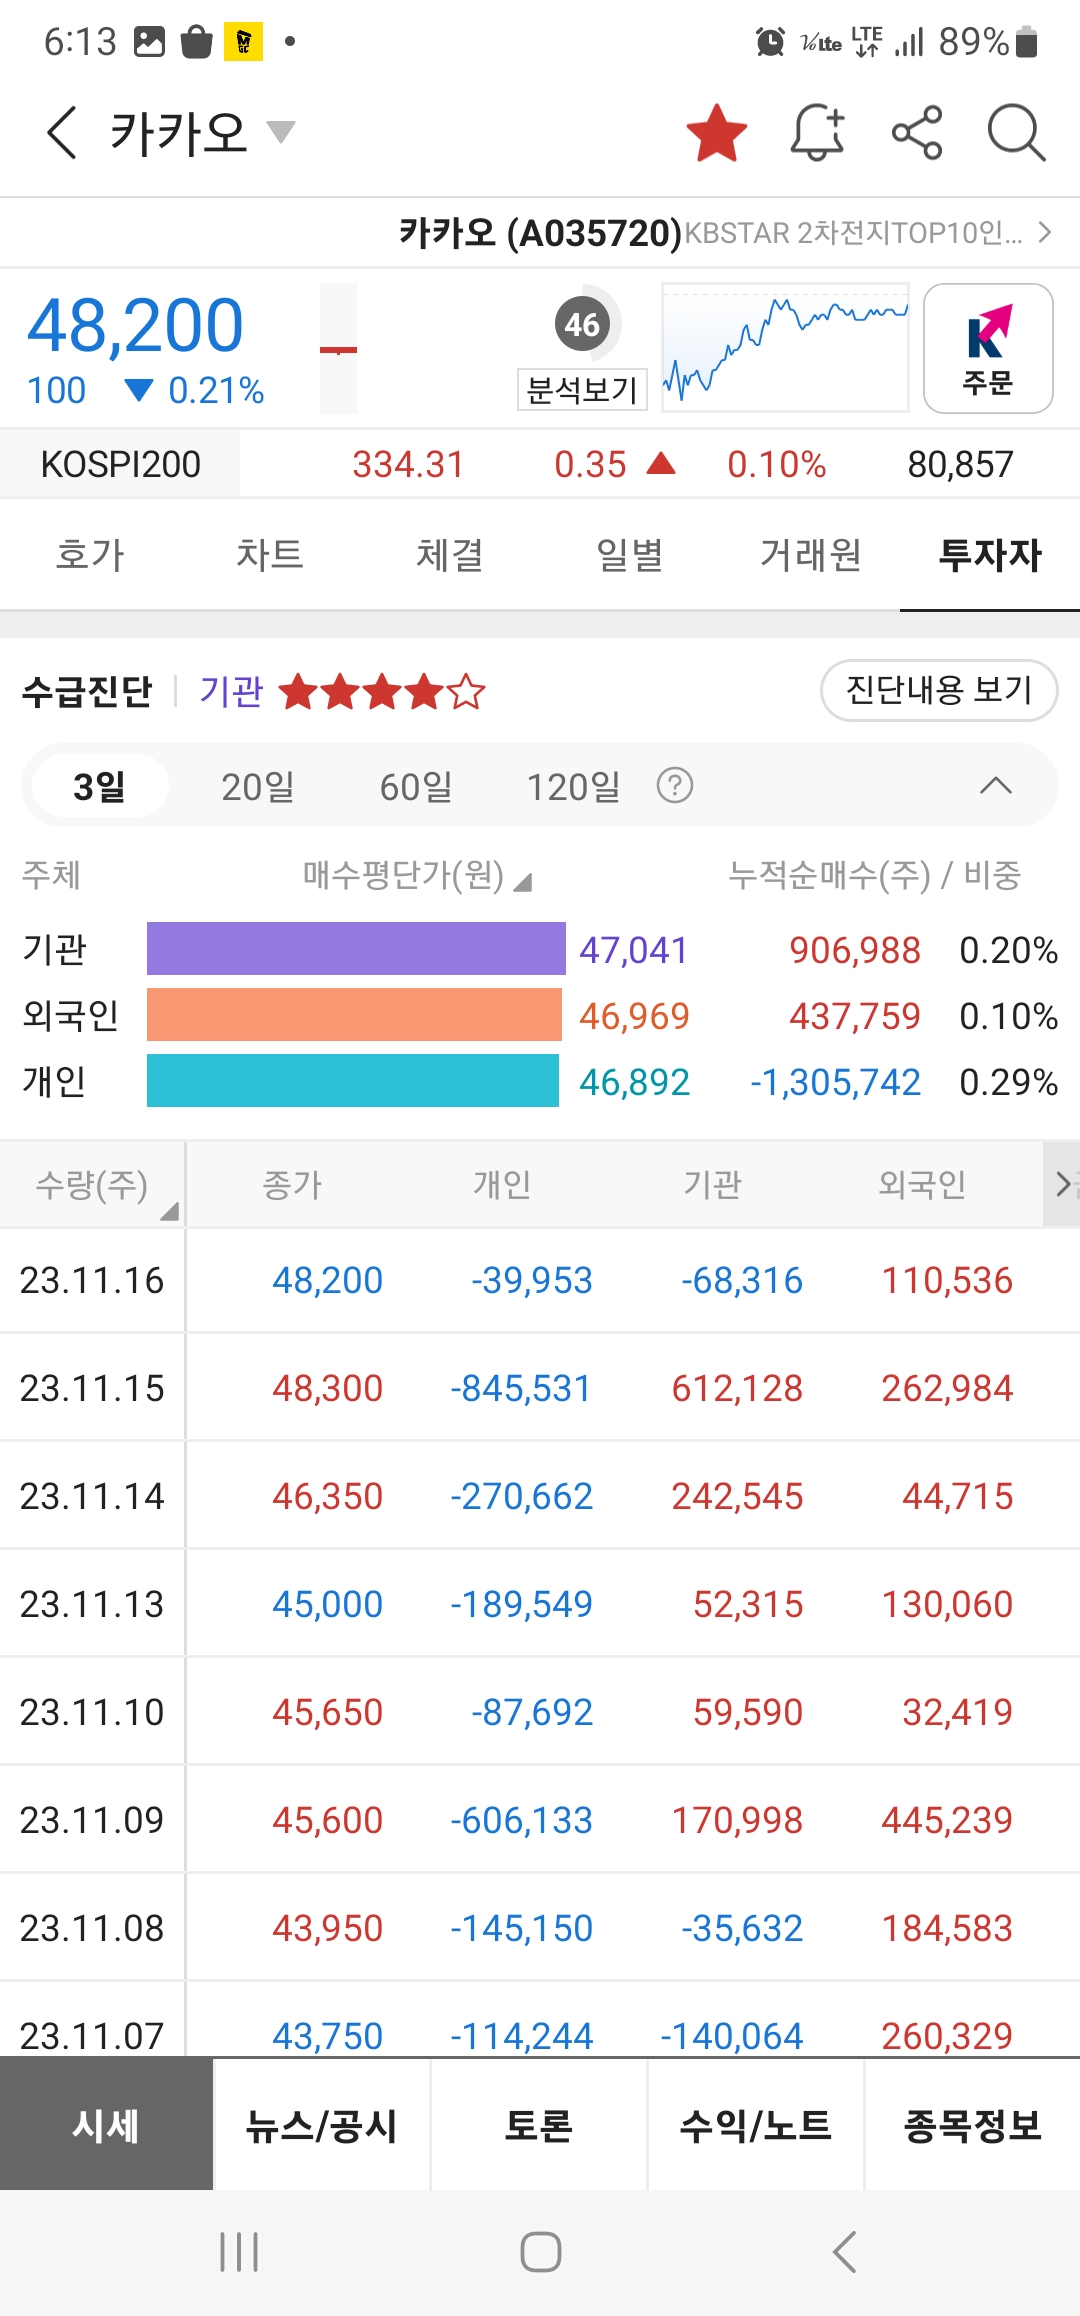Tap Android recent apps button

tap(239, 2252)
